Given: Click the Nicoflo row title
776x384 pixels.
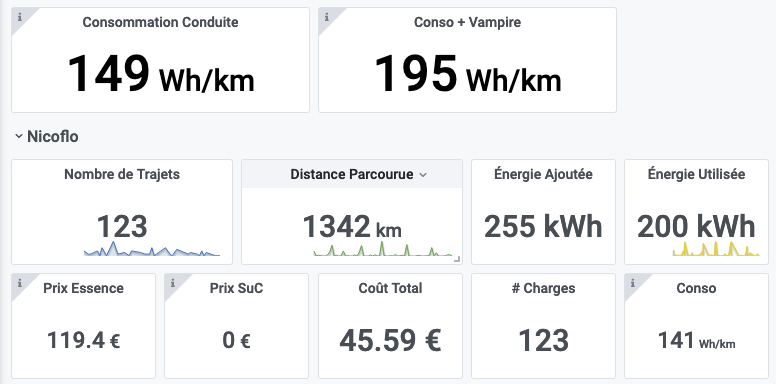Looking at the screenshot, I should (x=52, y=137).
